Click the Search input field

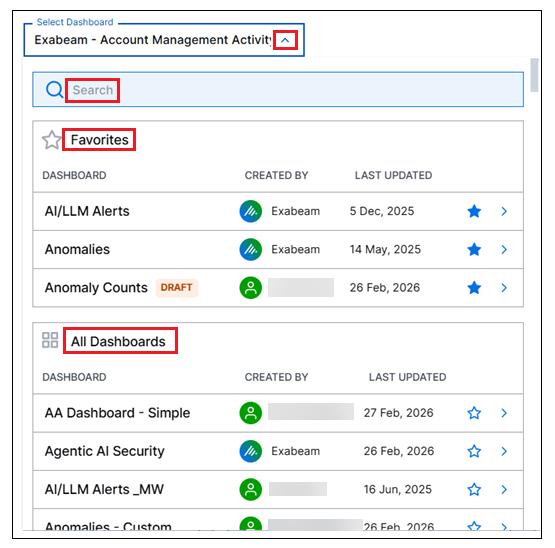[278, 90]
